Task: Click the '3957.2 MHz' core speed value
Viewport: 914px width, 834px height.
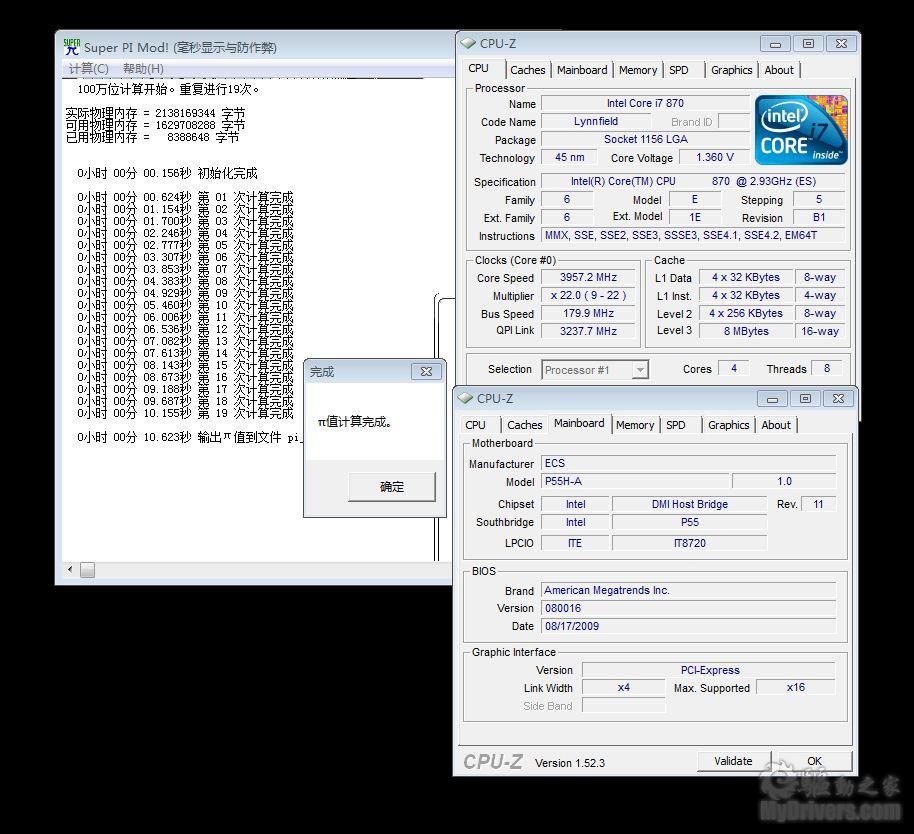Action: (x=588, y=277)
